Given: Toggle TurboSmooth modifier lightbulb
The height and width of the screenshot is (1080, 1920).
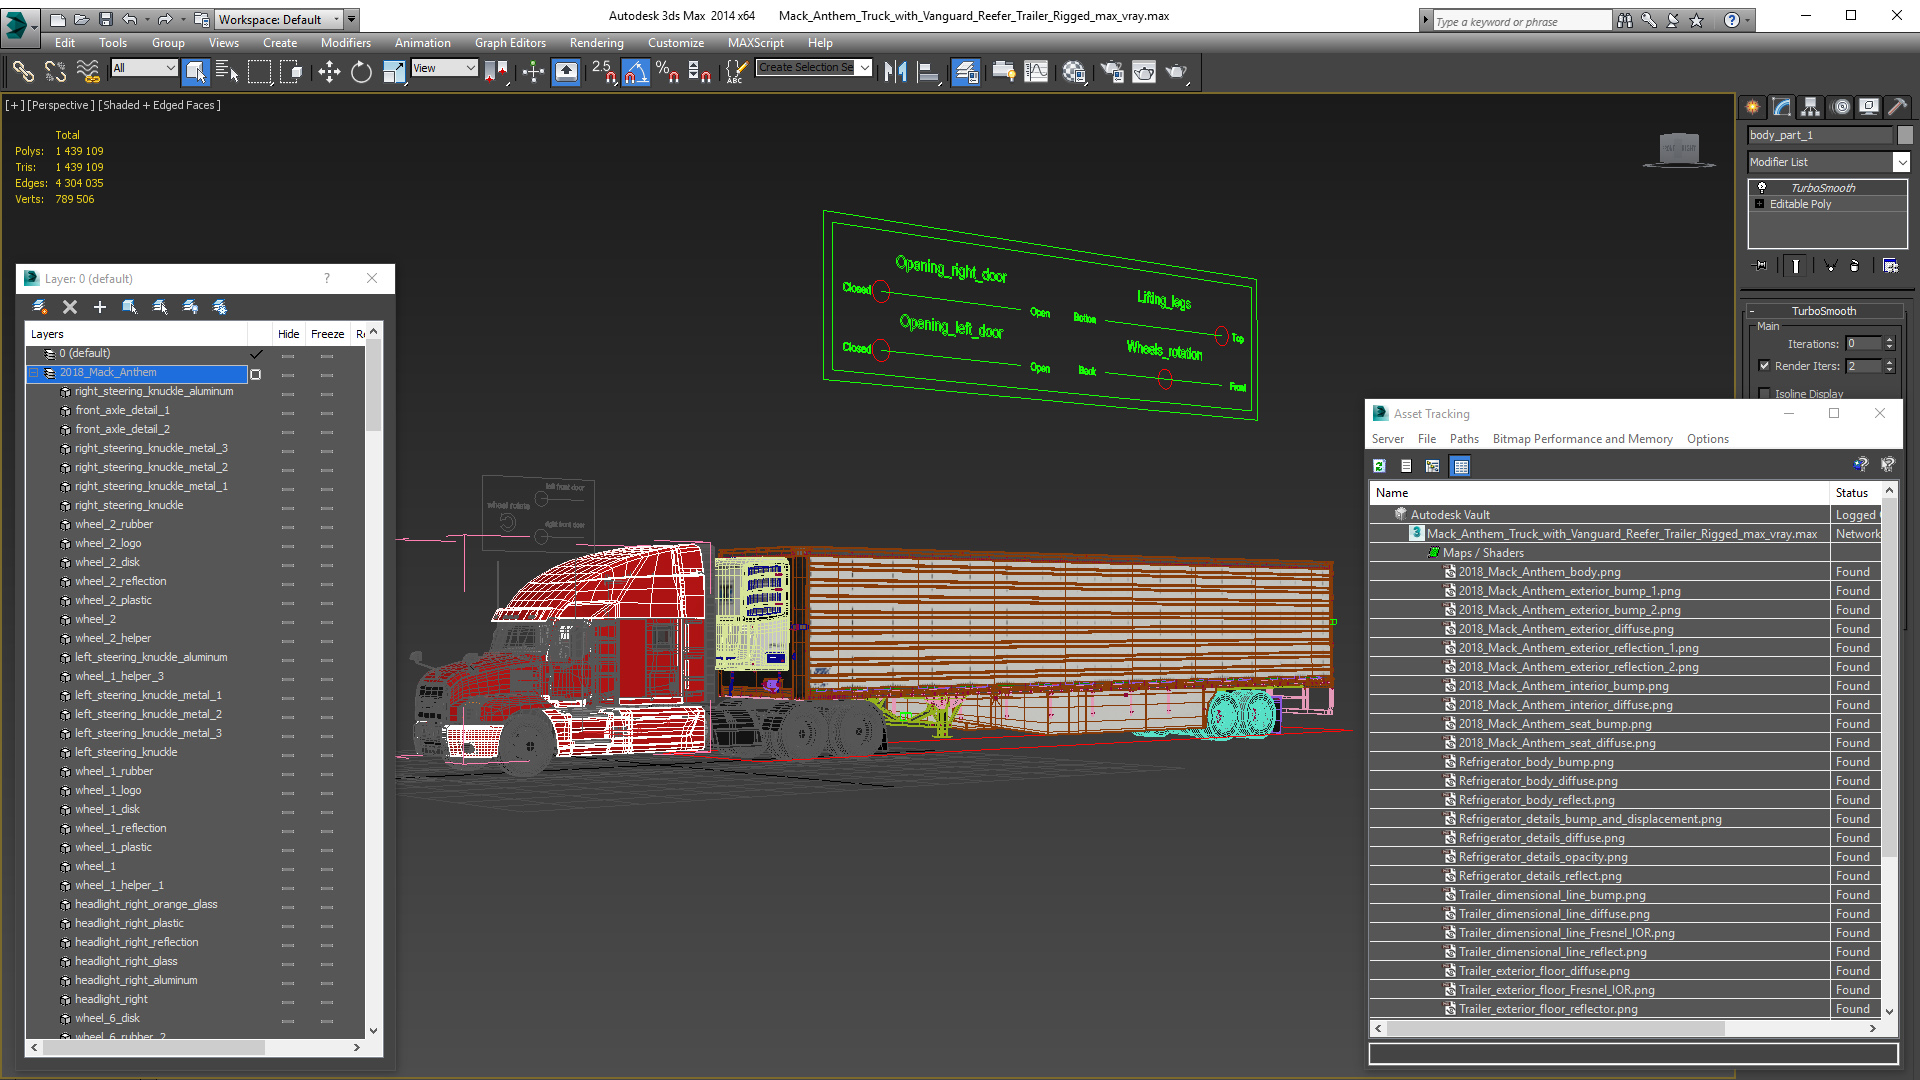Looking at the screenshot, I should (1762, 187).
